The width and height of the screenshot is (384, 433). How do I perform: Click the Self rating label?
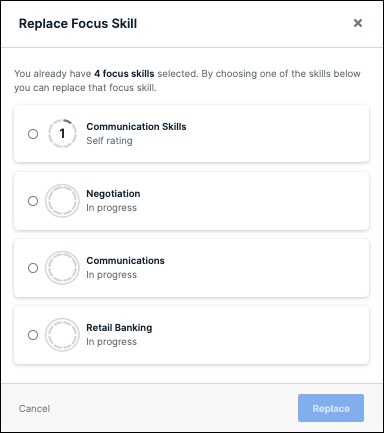pyautogui.click(x=109, y=141)
